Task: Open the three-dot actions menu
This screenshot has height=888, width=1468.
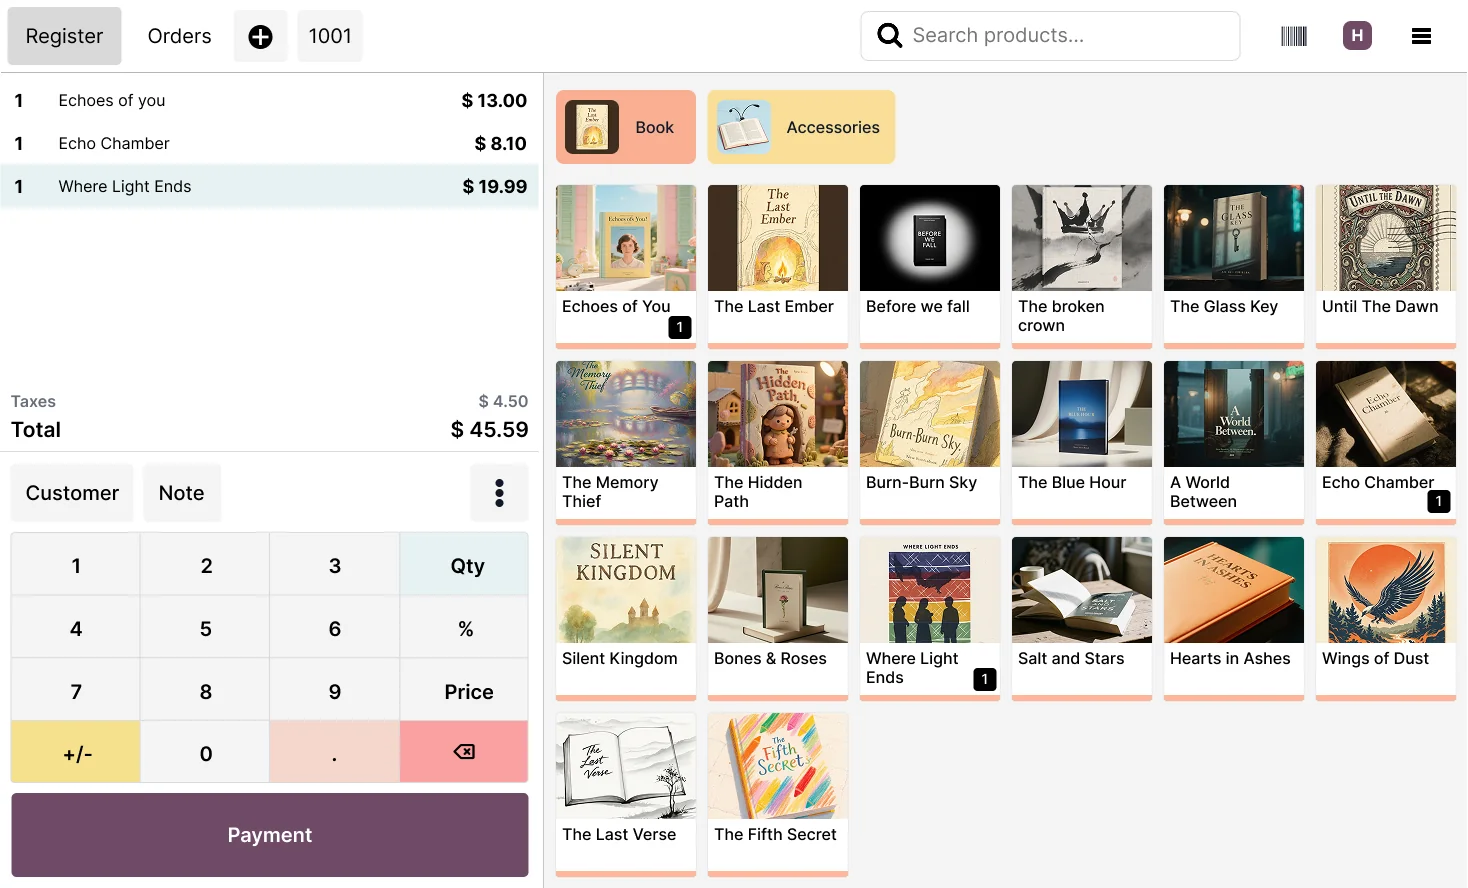Action: (499, 492)
